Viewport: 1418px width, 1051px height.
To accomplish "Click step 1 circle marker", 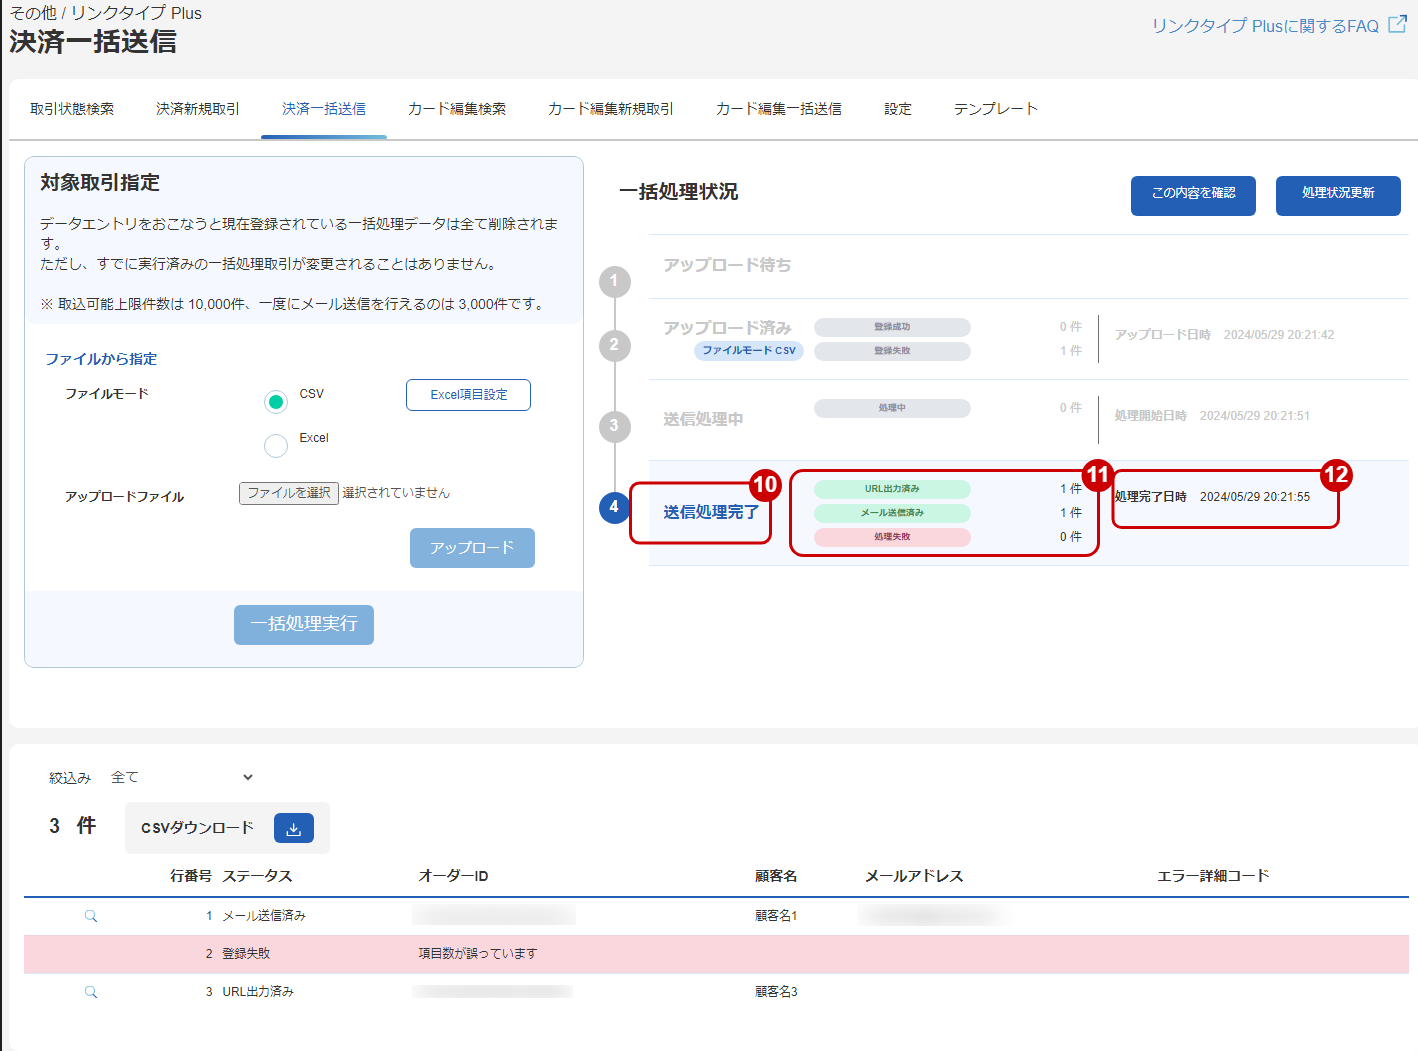I will pos(614,281).
